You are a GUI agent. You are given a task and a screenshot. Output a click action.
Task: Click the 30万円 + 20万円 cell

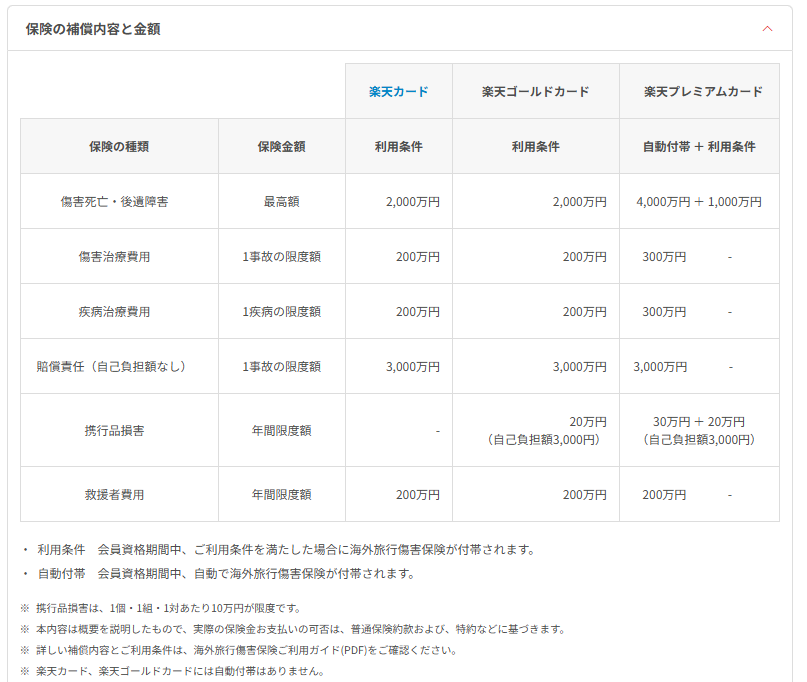(699, 430)
